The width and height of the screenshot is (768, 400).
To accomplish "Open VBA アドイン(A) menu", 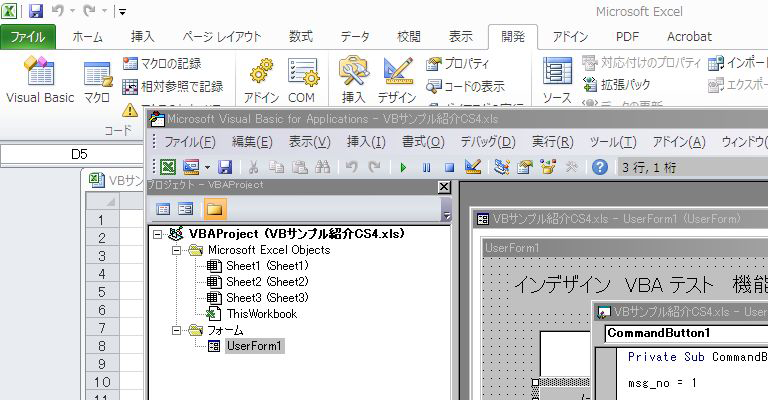I will point(679,142).
